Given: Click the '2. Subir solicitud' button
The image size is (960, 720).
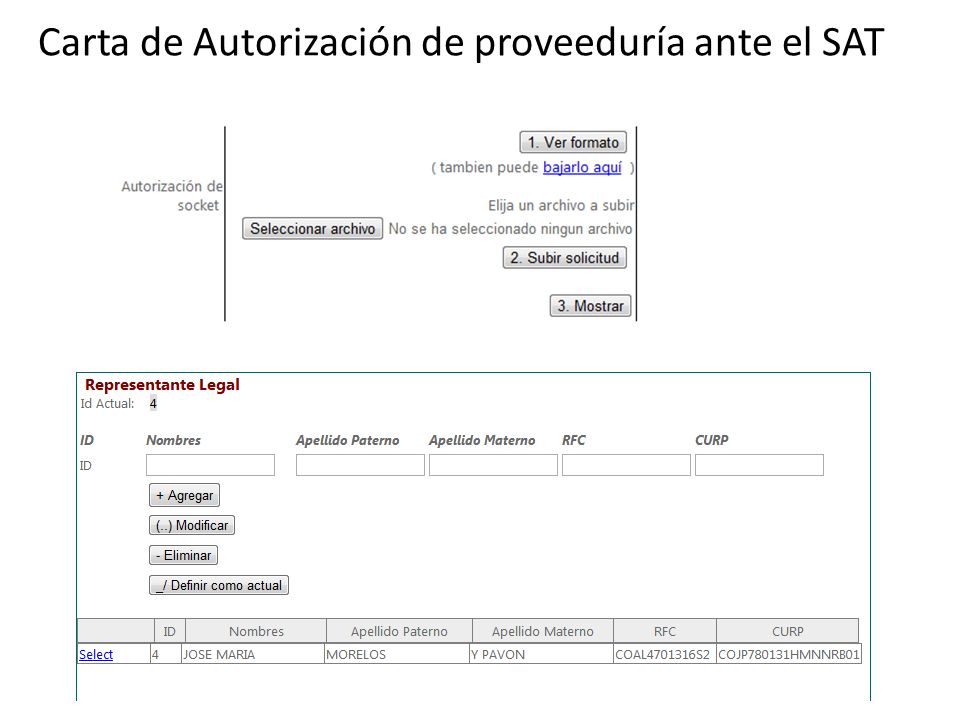Looking at the screenshot, I should [x=564, y=258].
